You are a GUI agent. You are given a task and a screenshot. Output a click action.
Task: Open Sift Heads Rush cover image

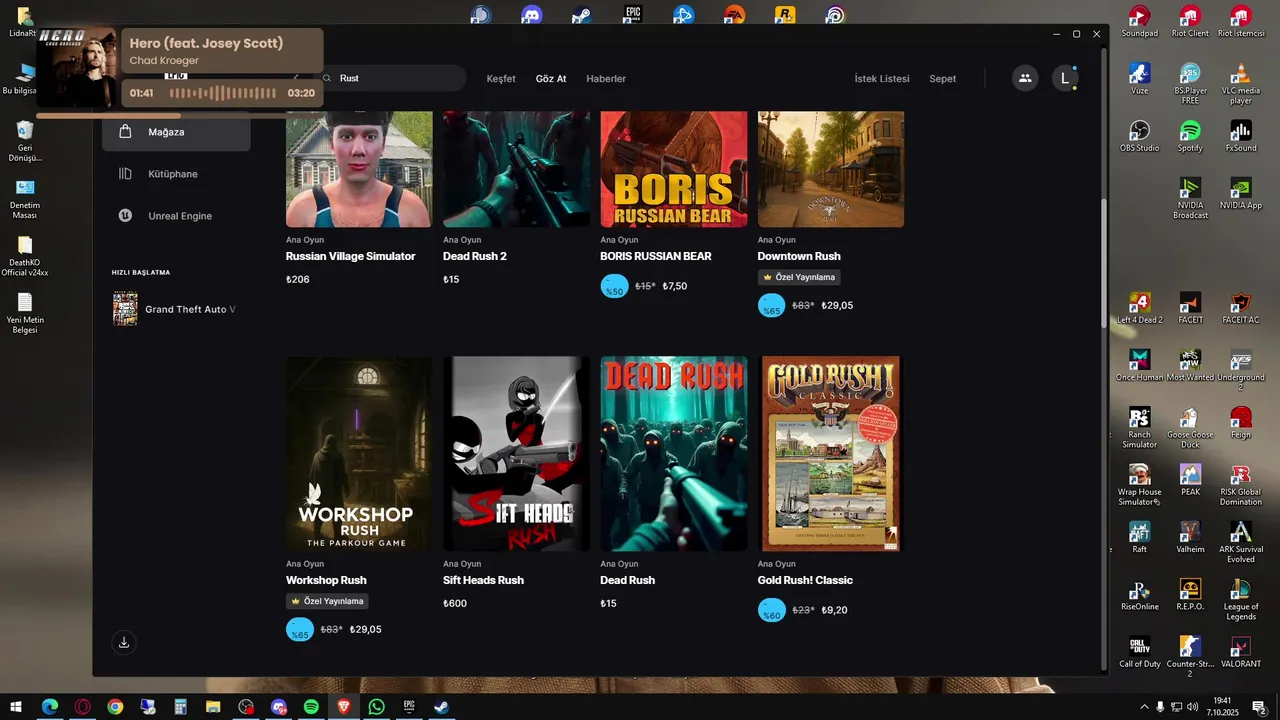516,454
